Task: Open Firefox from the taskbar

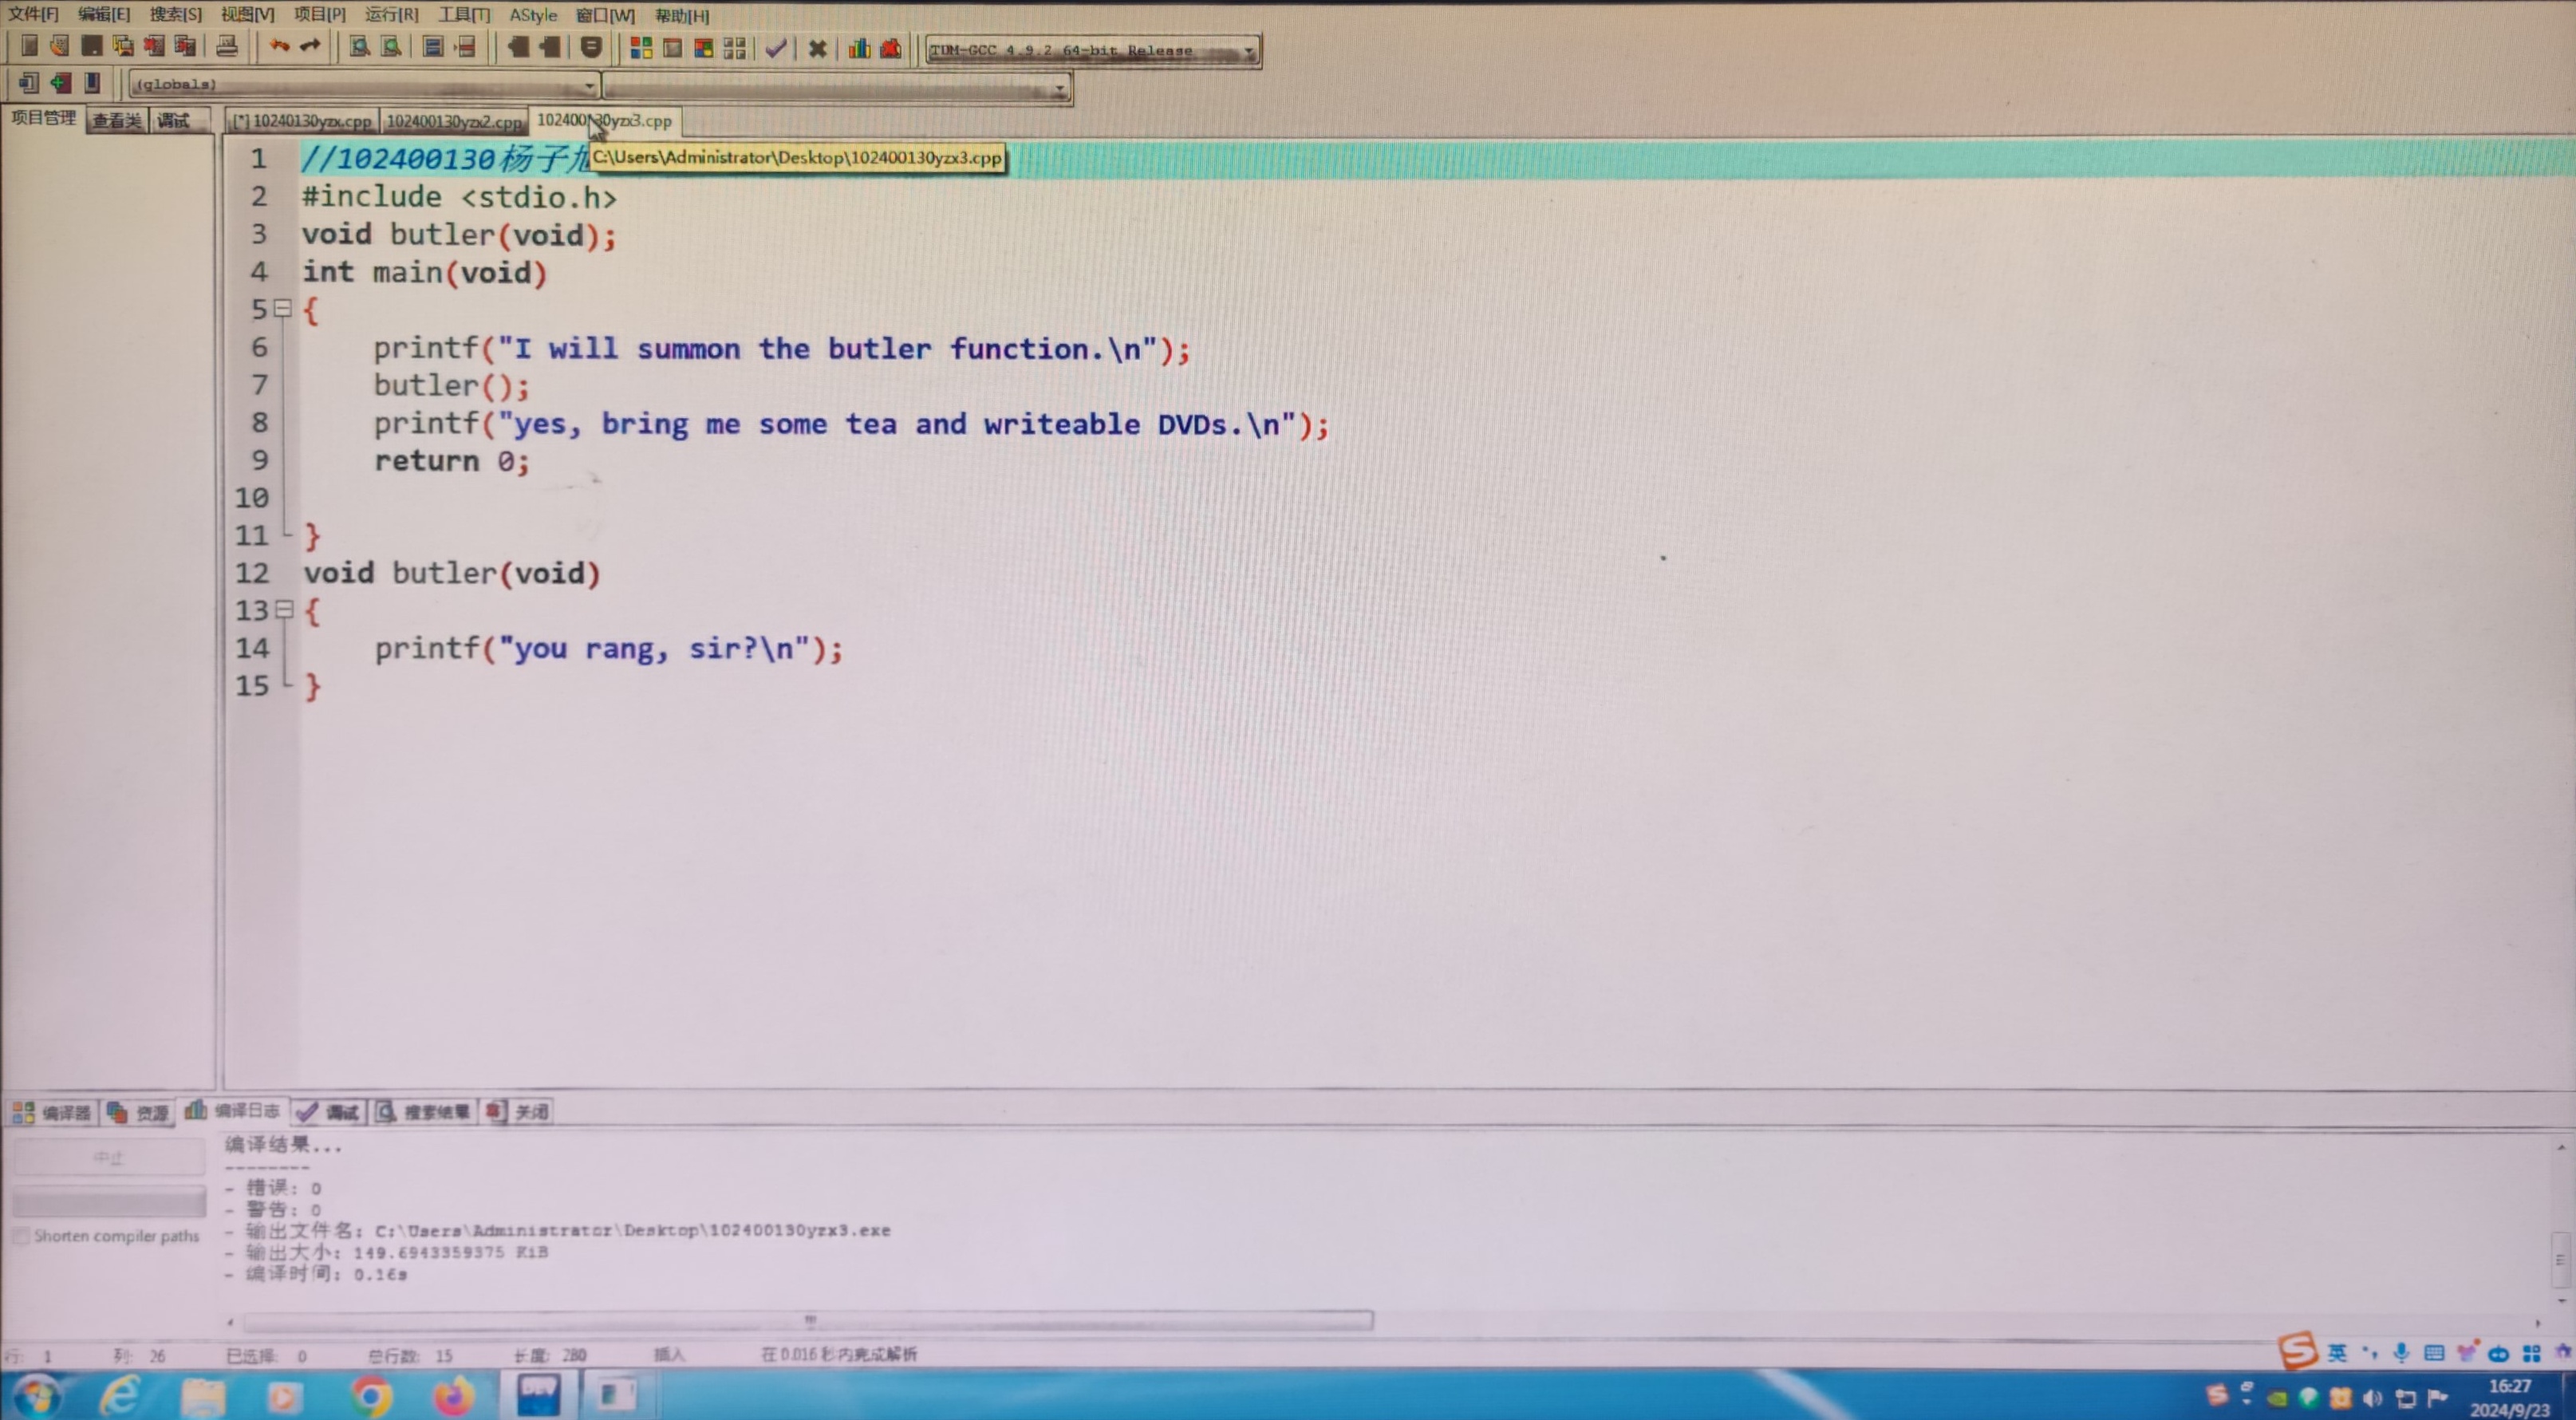Action: click(453, 1395)
